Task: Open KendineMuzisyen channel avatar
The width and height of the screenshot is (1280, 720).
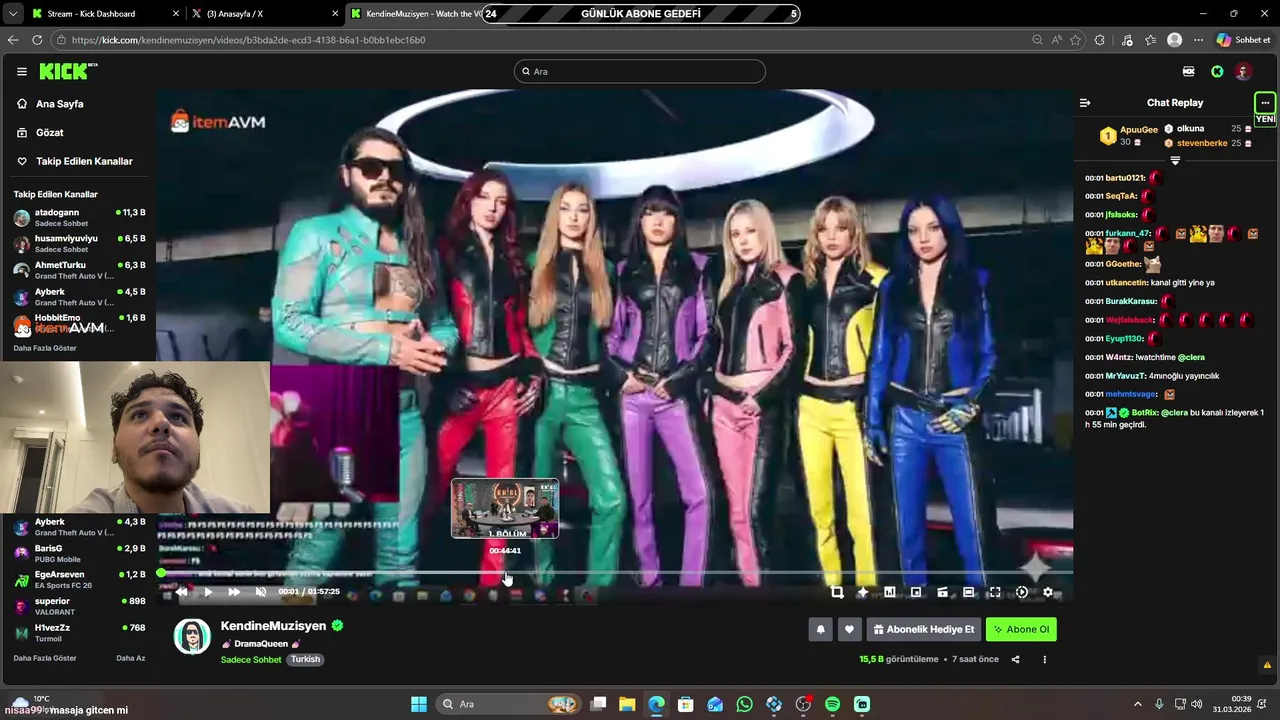Action: point(192,636)
